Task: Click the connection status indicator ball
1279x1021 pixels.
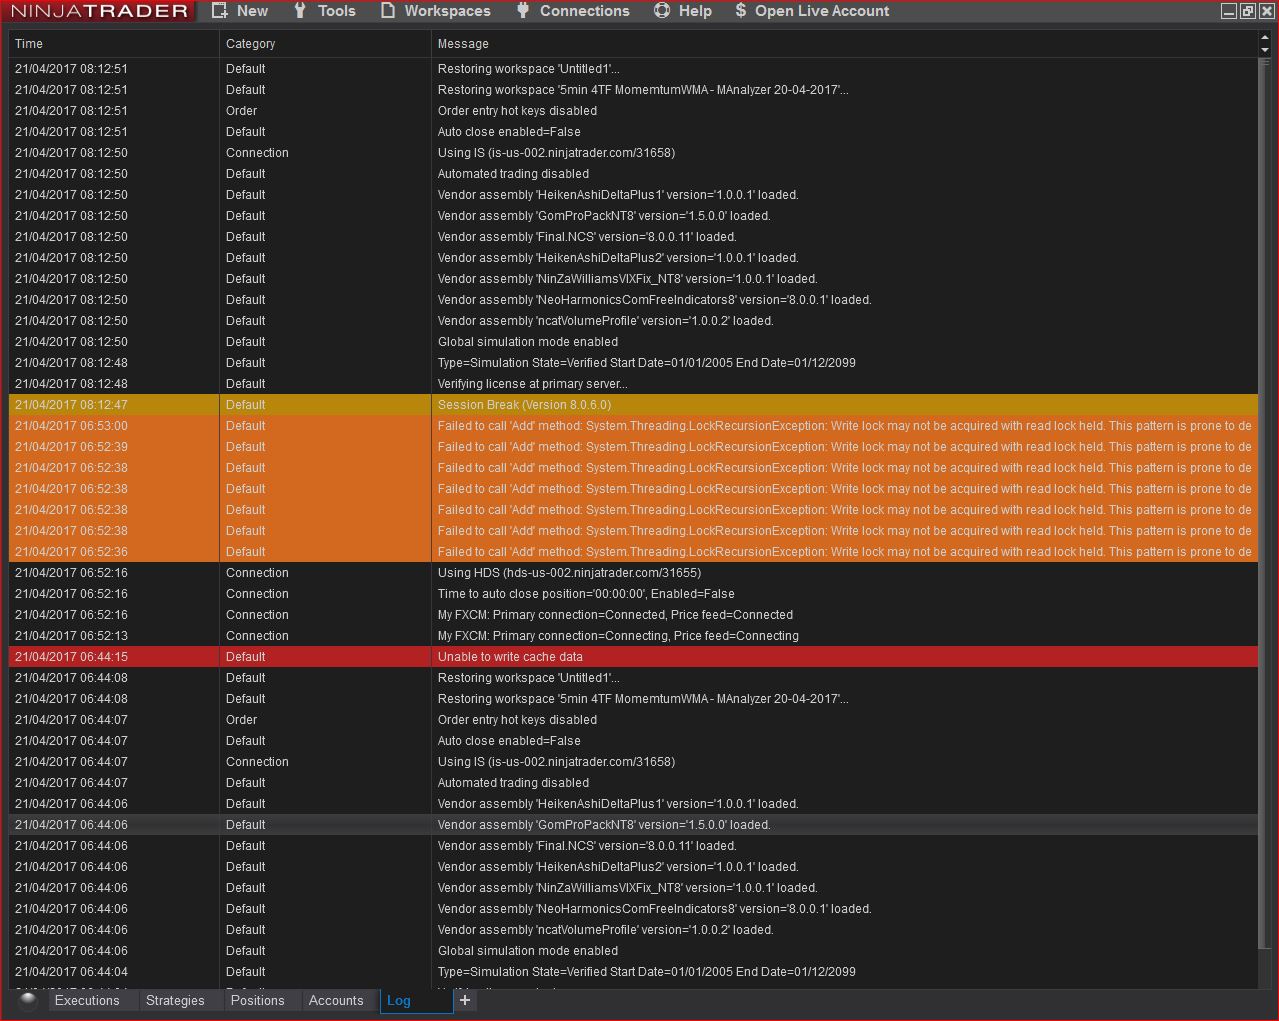Action: (28, 1000)
